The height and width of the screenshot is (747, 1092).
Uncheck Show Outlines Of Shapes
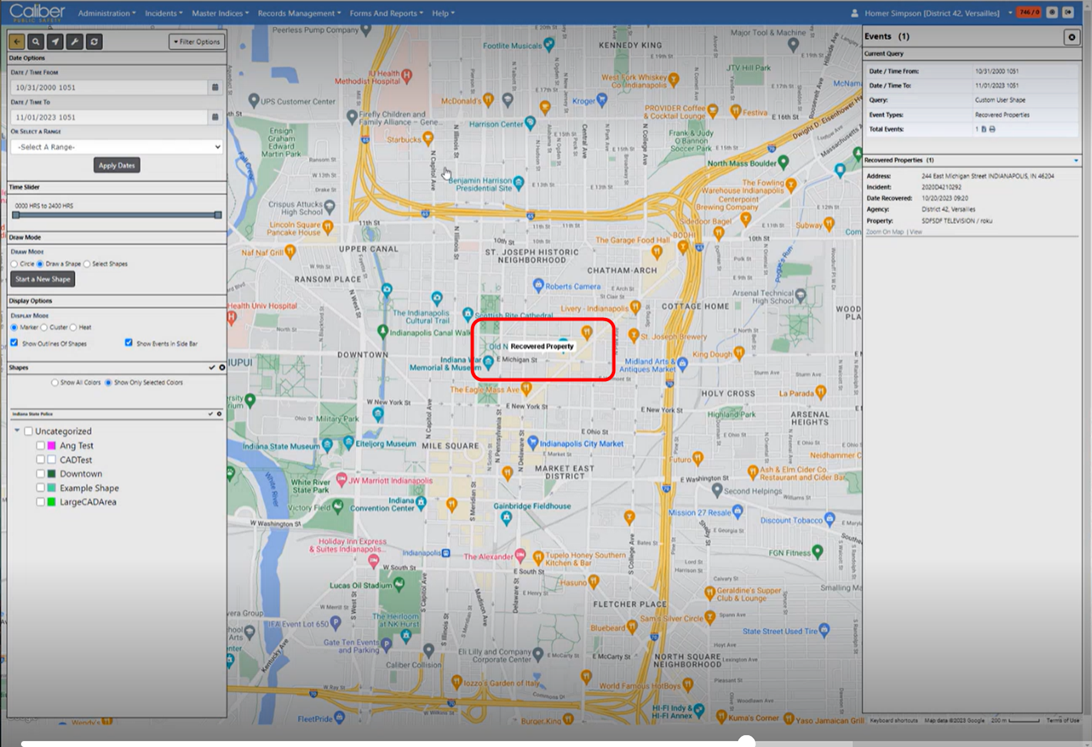(x=14, y=343)
